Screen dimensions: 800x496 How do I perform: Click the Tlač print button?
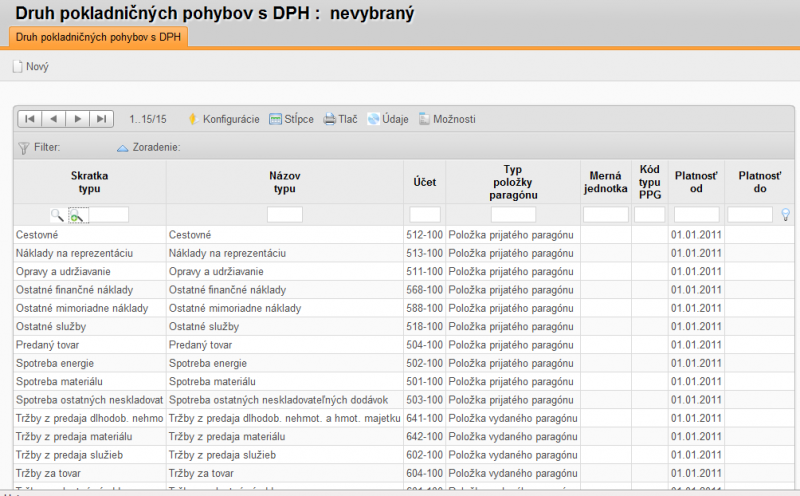pos(340,119)
